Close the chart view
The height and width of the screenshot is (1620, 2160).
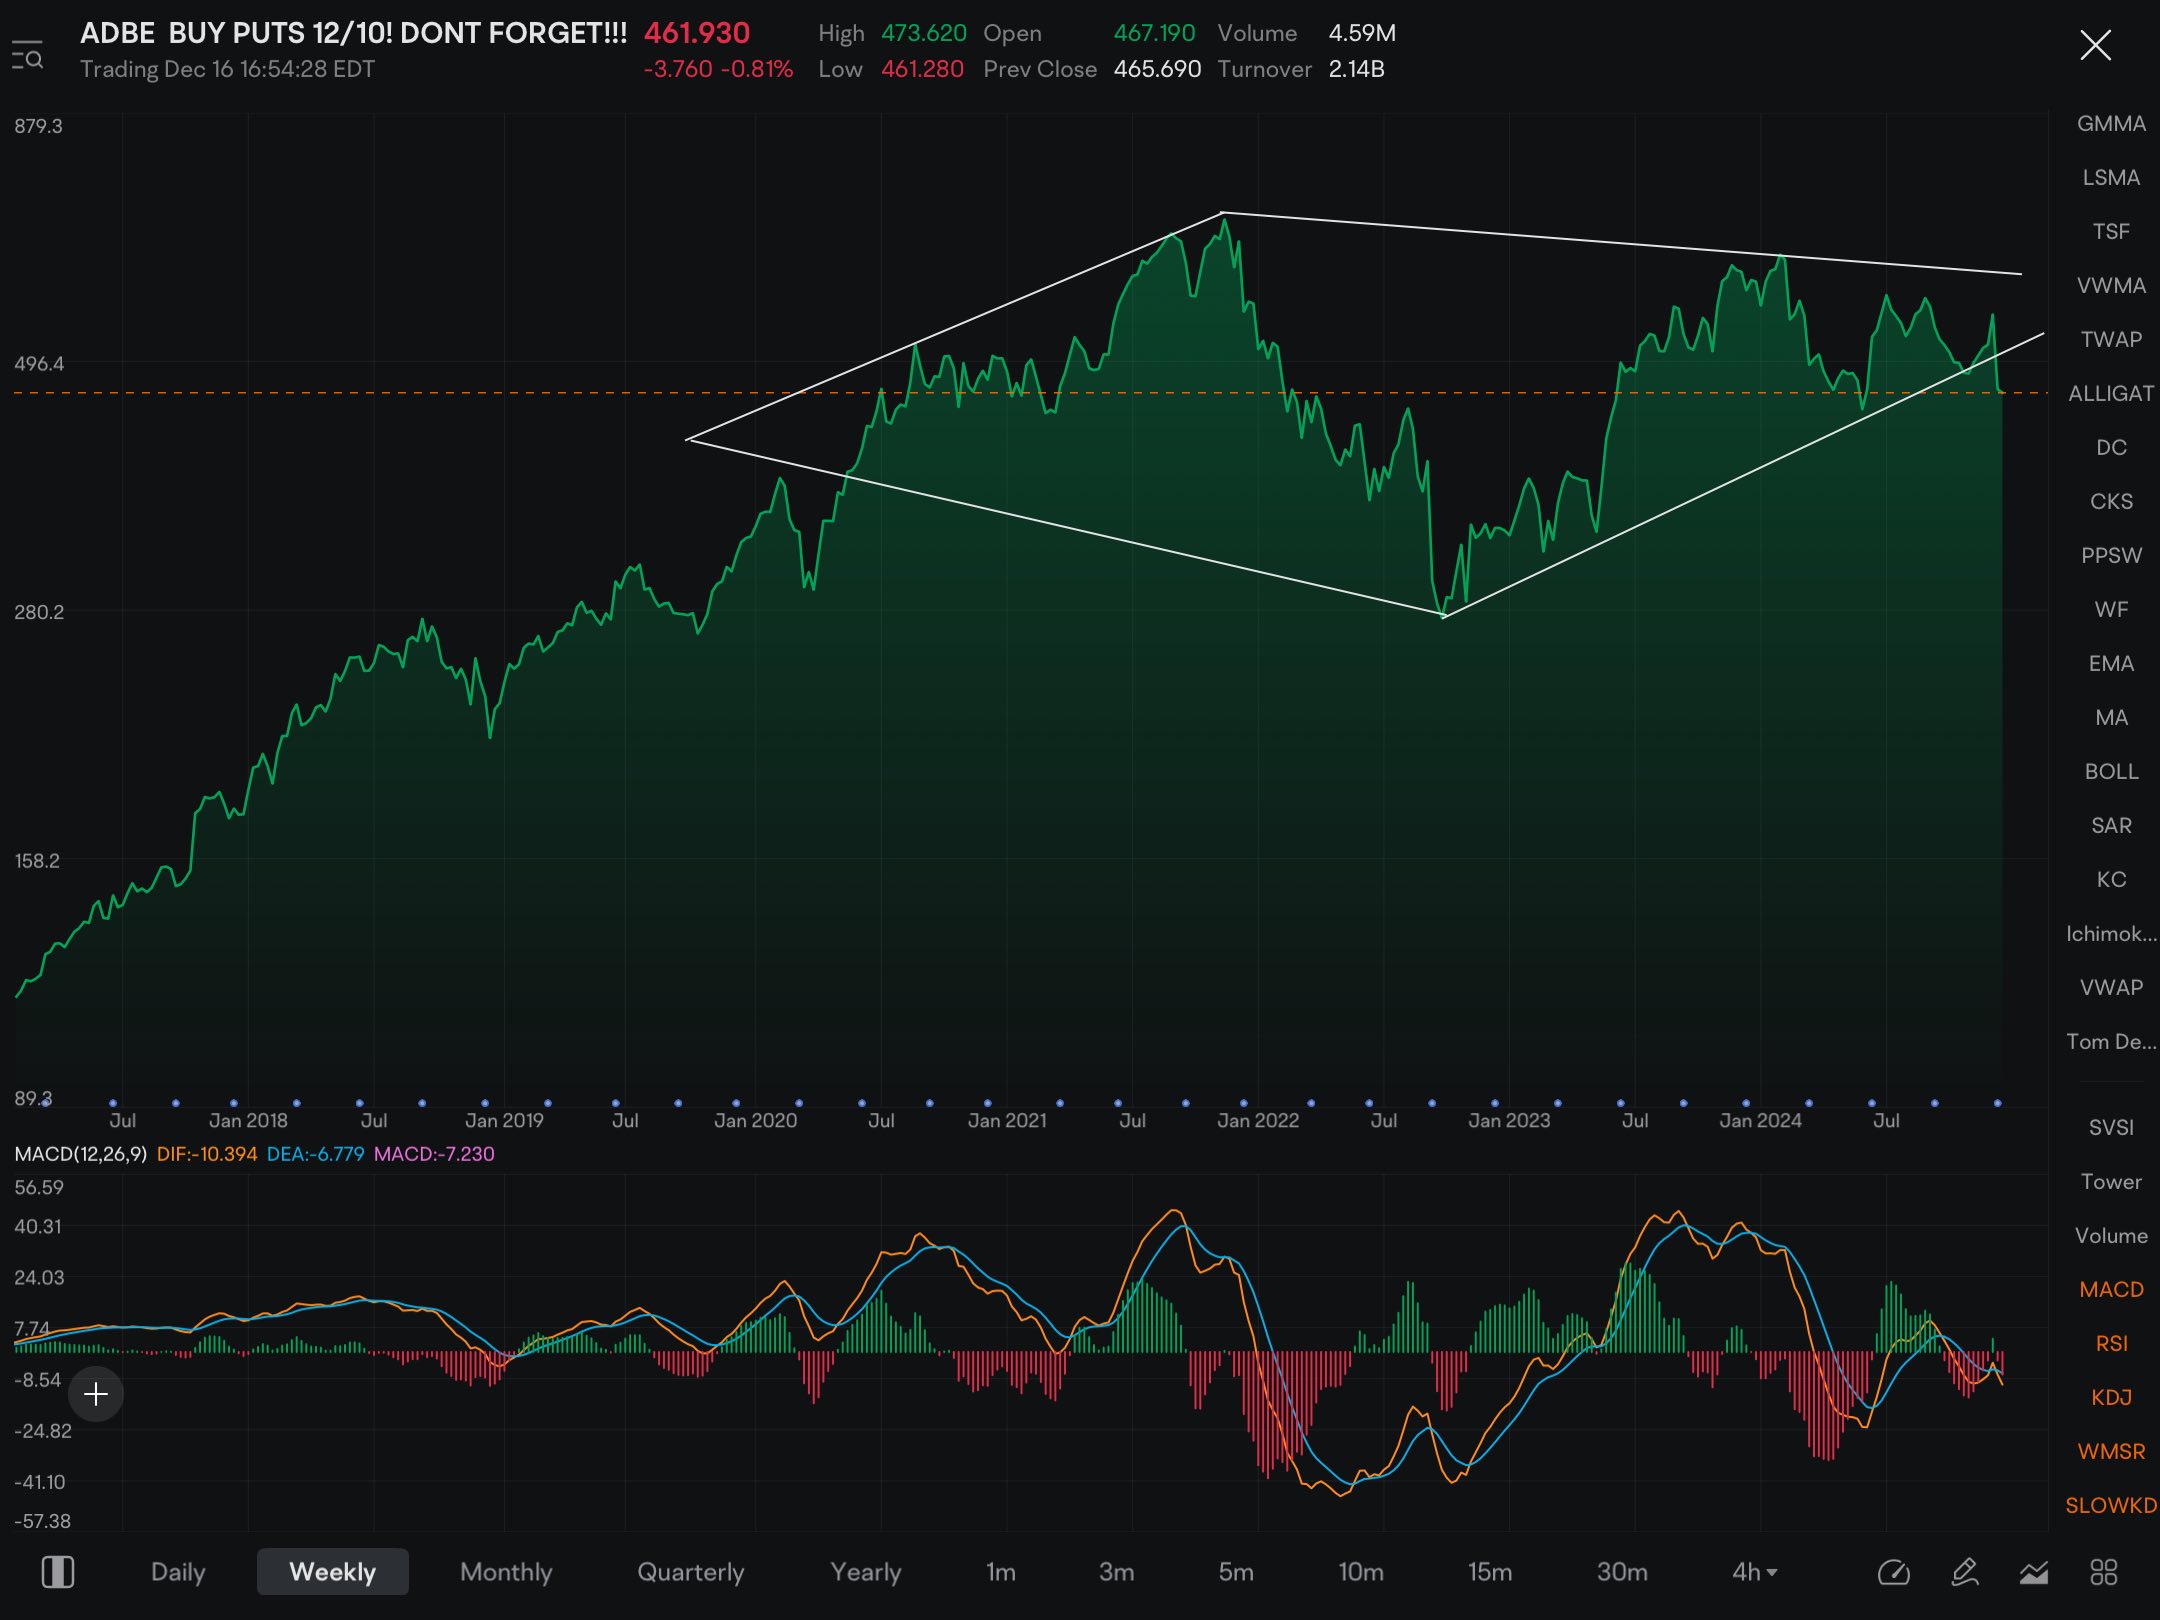pos(2095,45)
